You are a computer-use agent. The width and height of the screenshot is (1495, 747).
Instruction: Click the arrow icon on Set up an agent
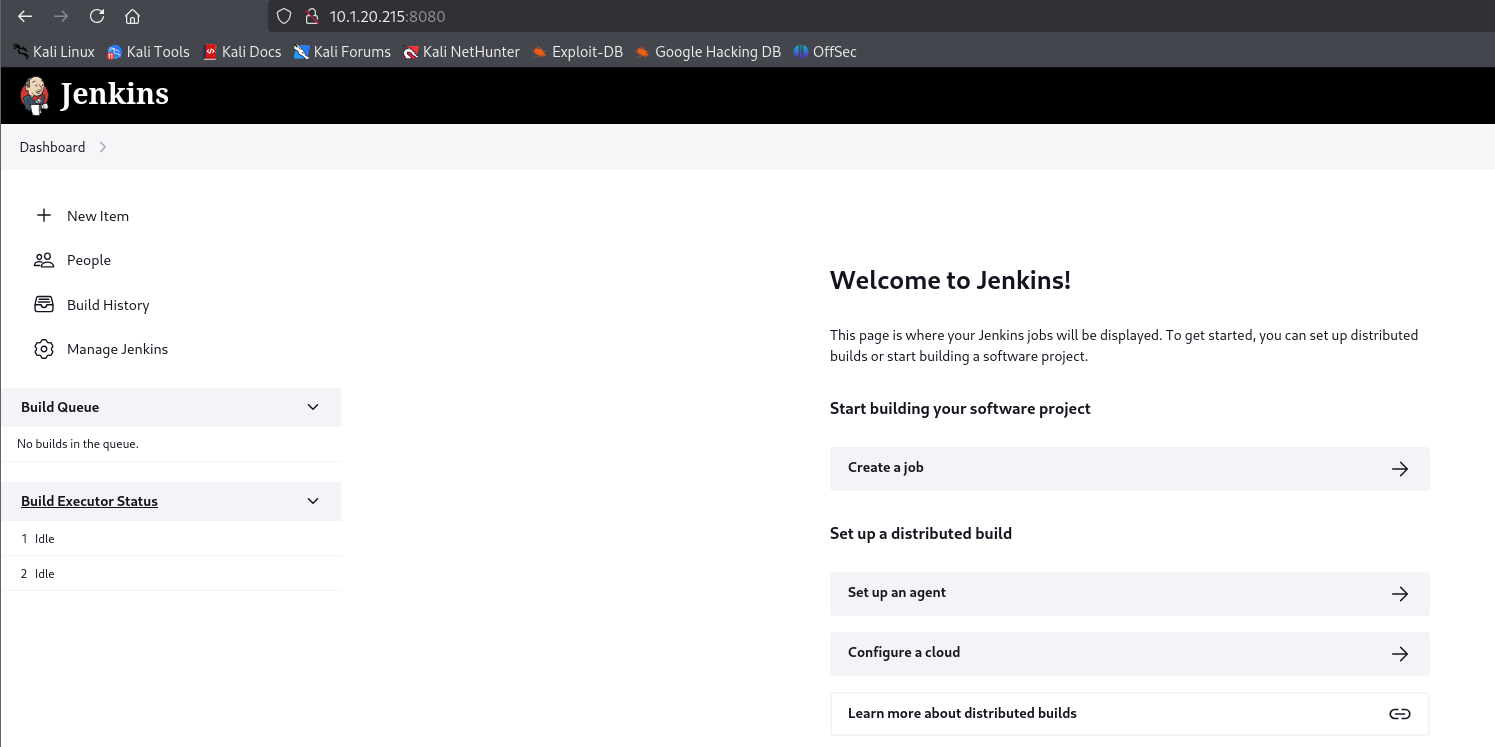[x=1400, y=593]
